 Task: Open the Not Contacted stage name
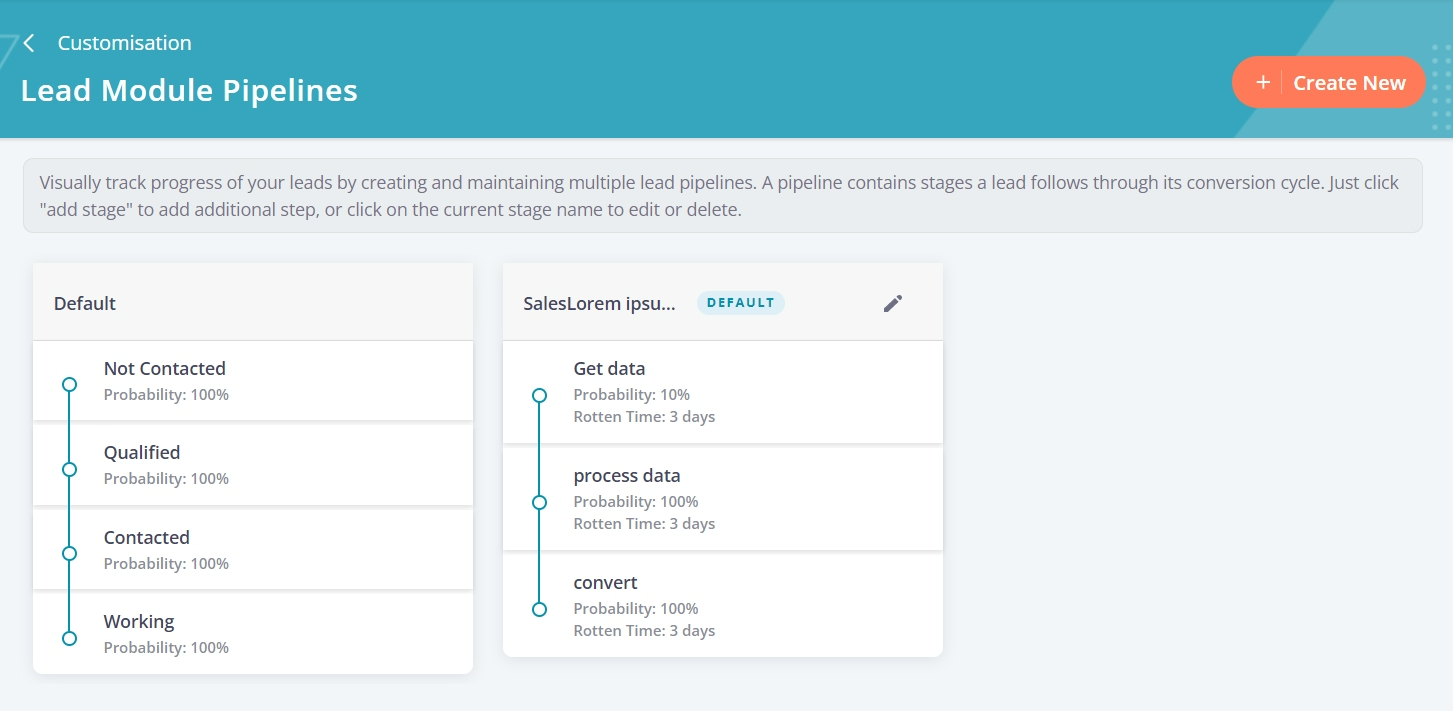click(165, 369)
